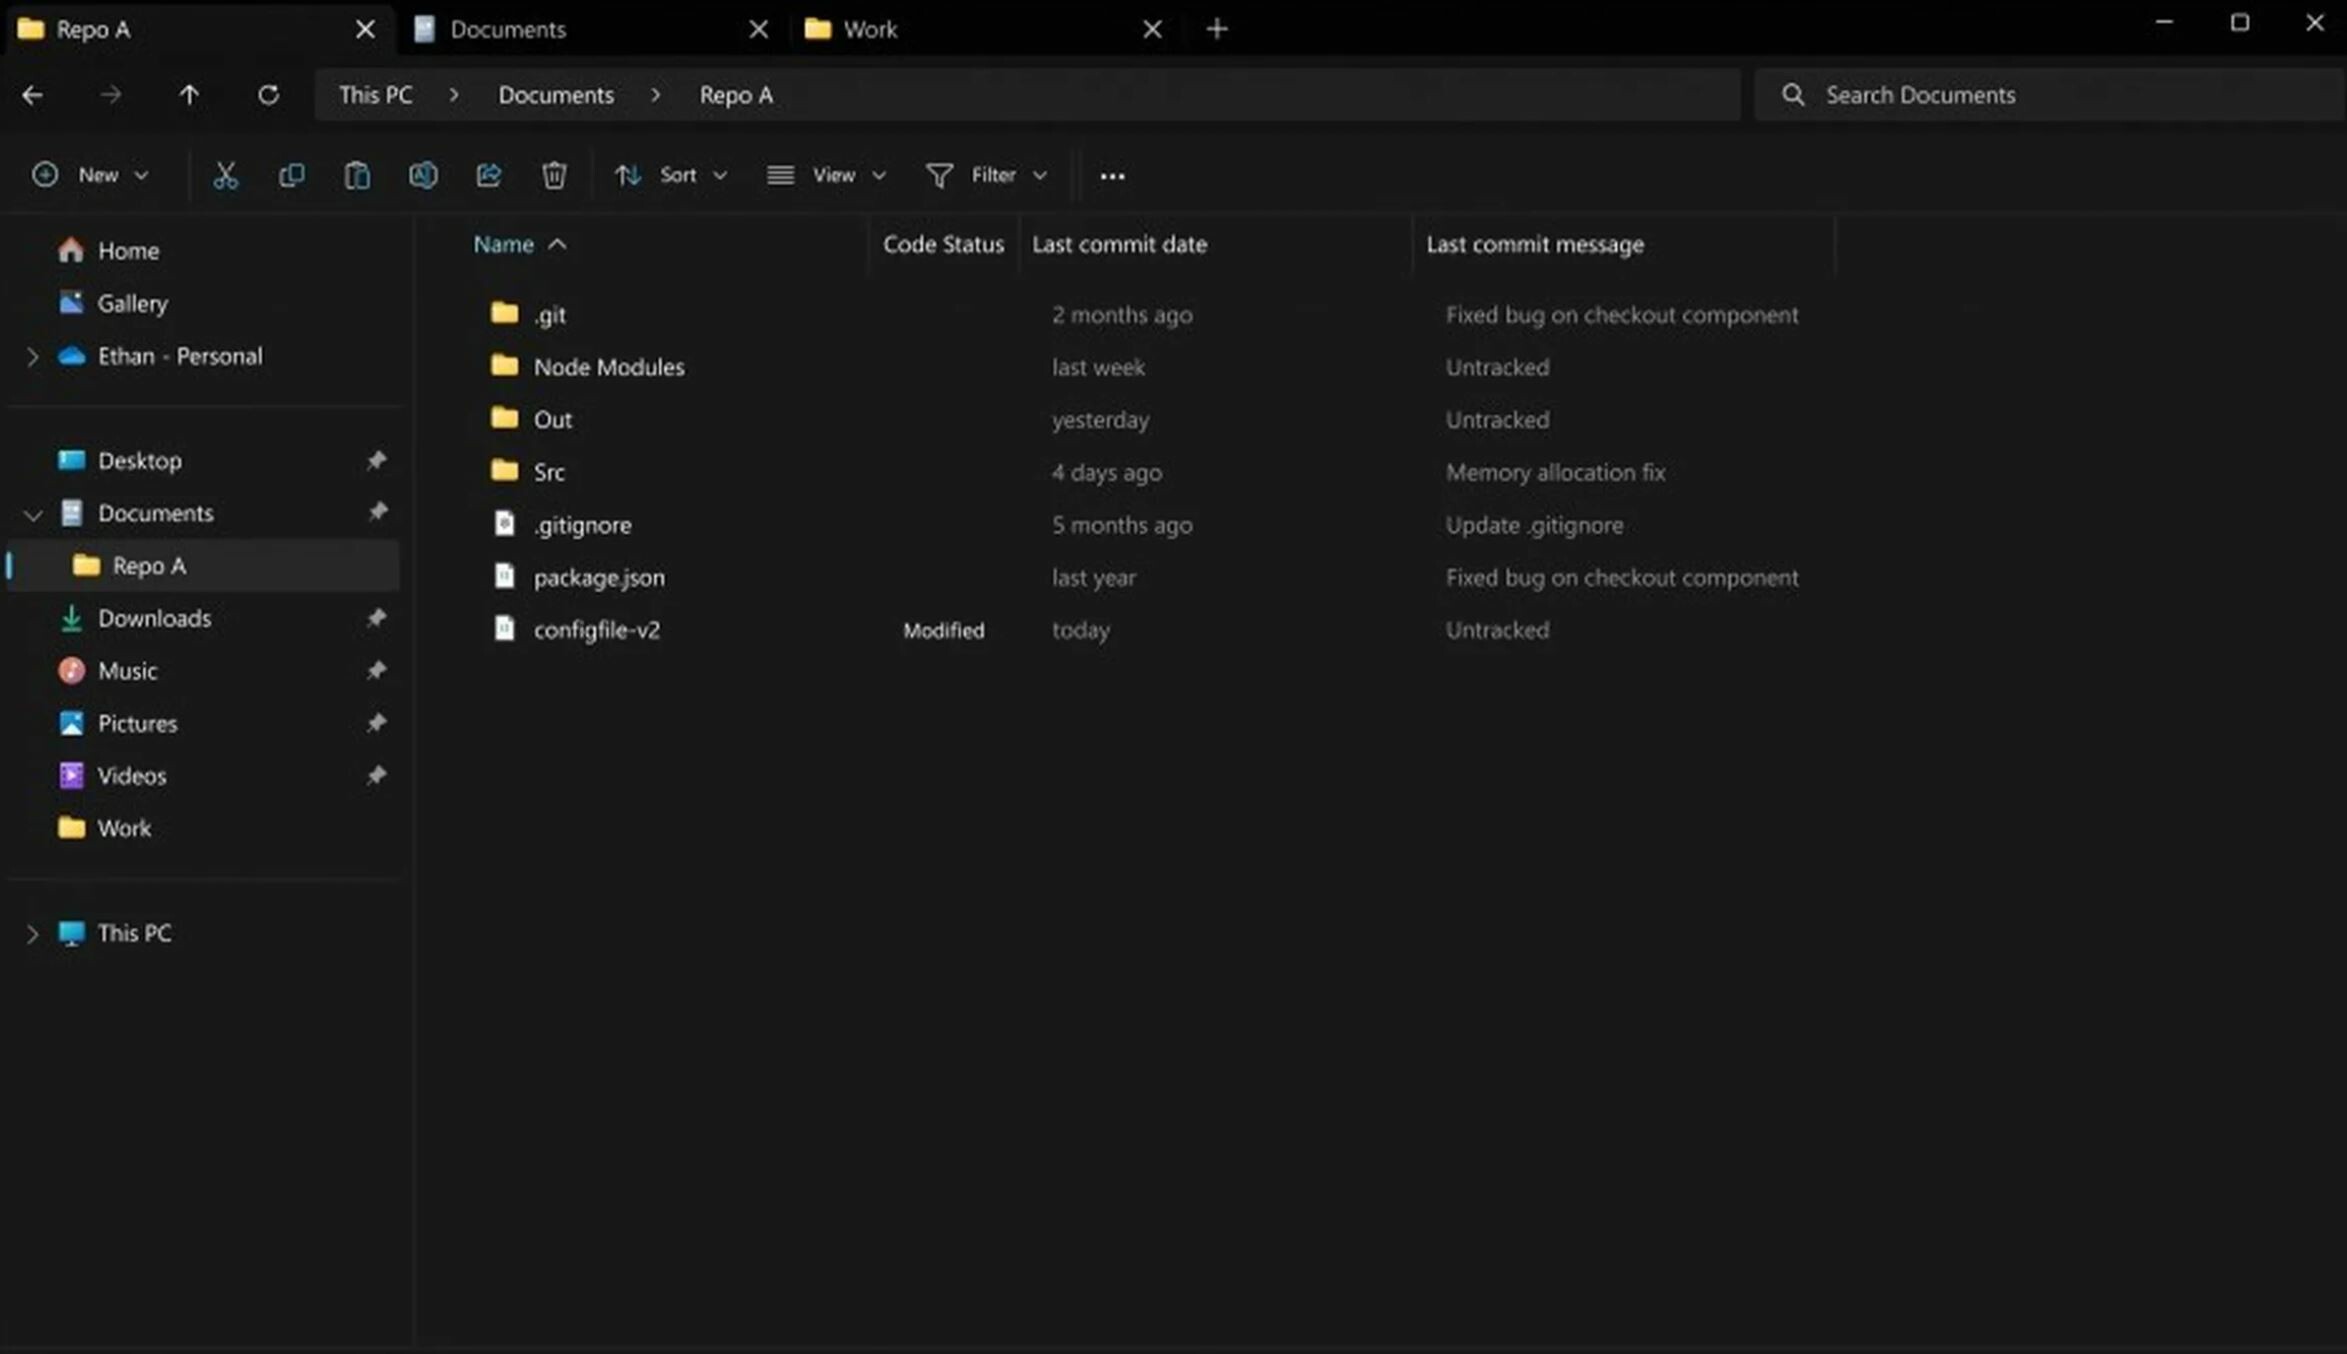Switch to the Documents tab

(508, 29)
